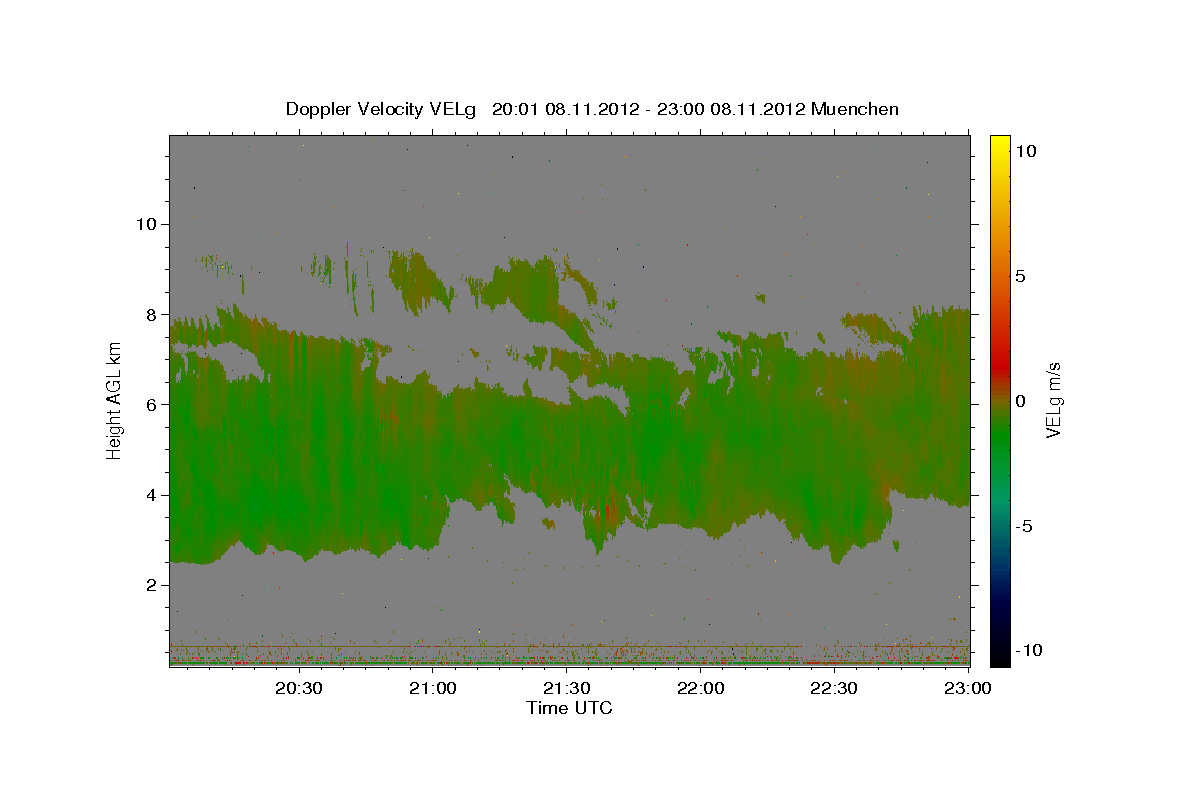Click the height tick label 2
This screenshot has height=800, width=1200.
point(150,585)
